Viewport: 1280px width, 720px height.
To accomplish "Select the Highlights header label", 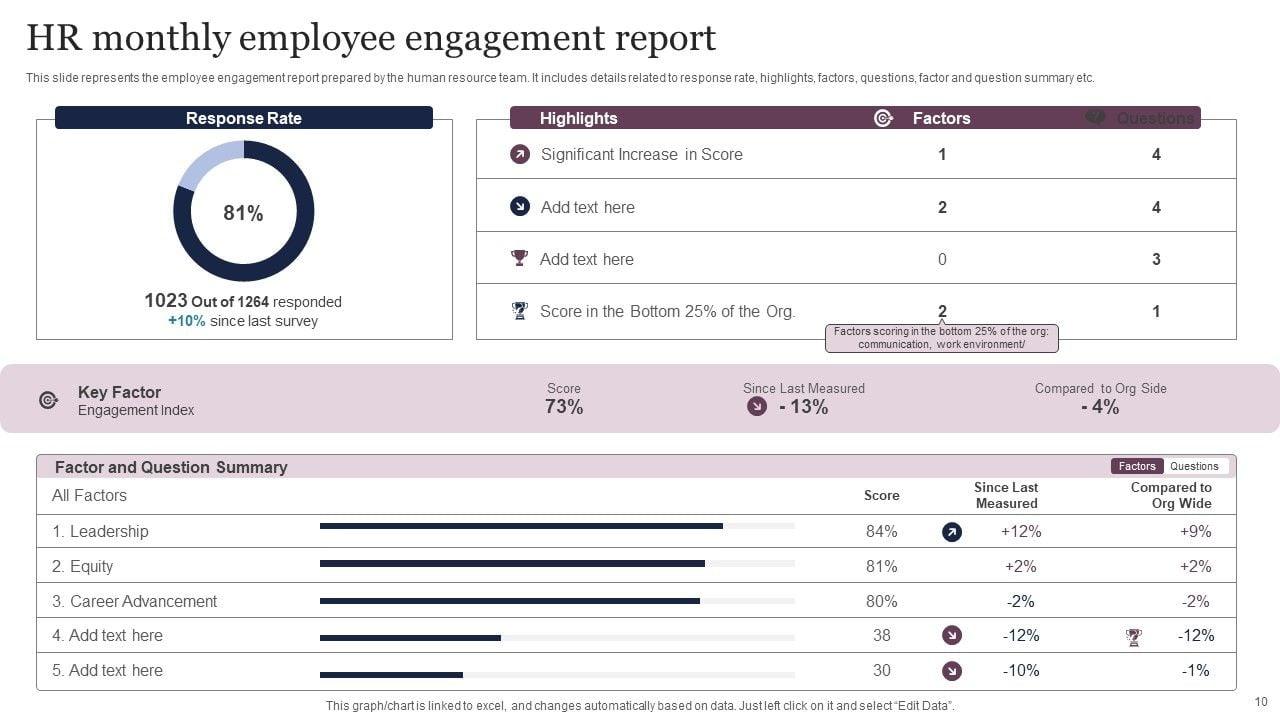I will coord(578,118).
